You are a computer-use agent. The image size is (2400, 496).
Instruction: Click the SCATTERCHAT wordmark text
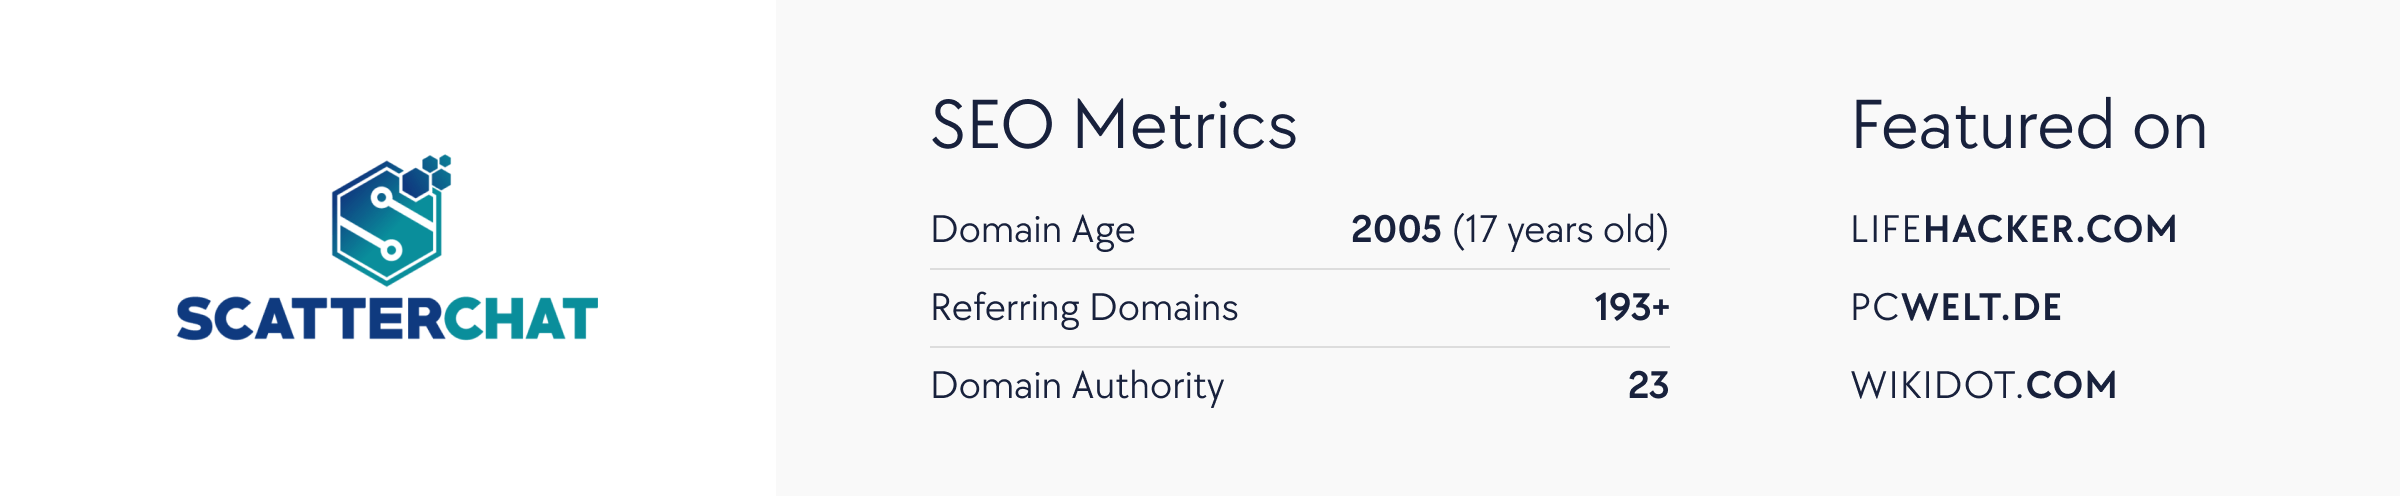tap(387, 319)
